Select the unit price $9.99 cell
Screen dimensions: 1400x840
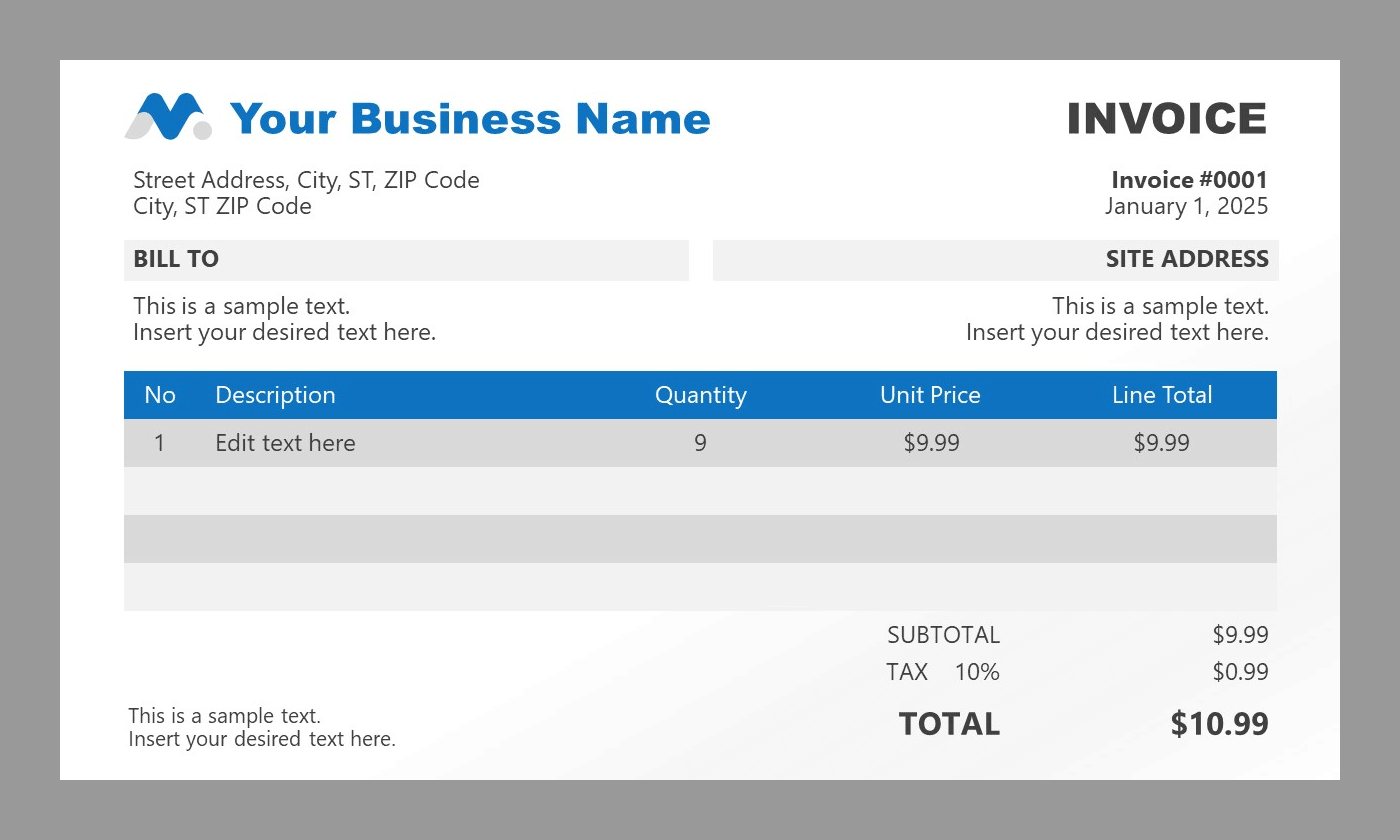click(x=931, y=443)
